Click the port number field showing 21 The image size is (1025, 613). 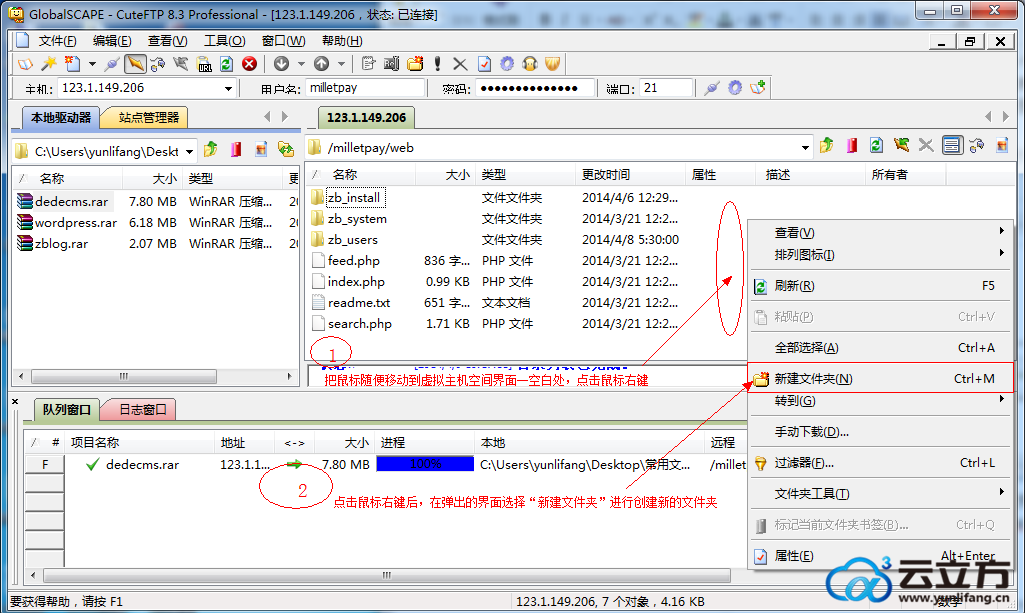(665, 88)
